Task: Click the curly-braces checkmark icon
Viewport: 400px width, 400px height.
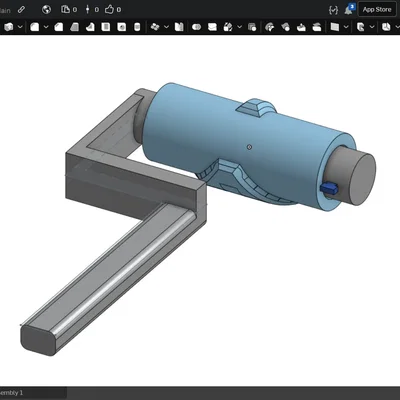Action: click(333, 10)
